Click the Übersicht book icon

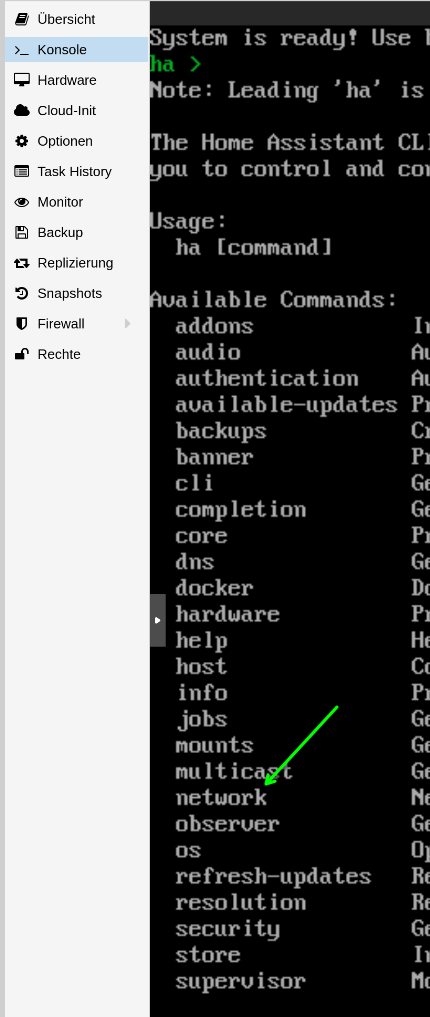coord(21,19)
